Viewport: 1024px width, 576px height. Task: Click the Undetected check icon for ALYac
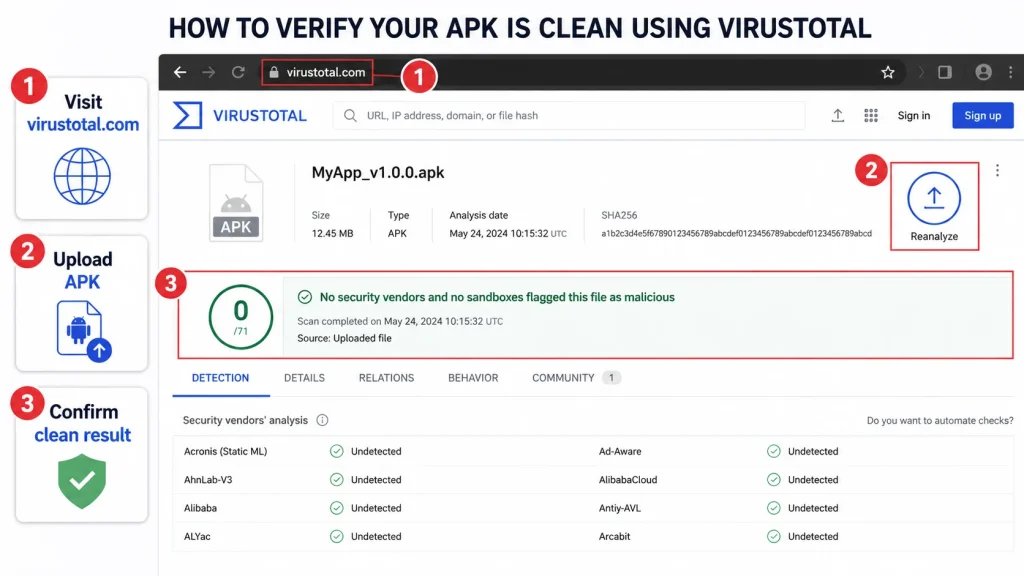point(336,536)
